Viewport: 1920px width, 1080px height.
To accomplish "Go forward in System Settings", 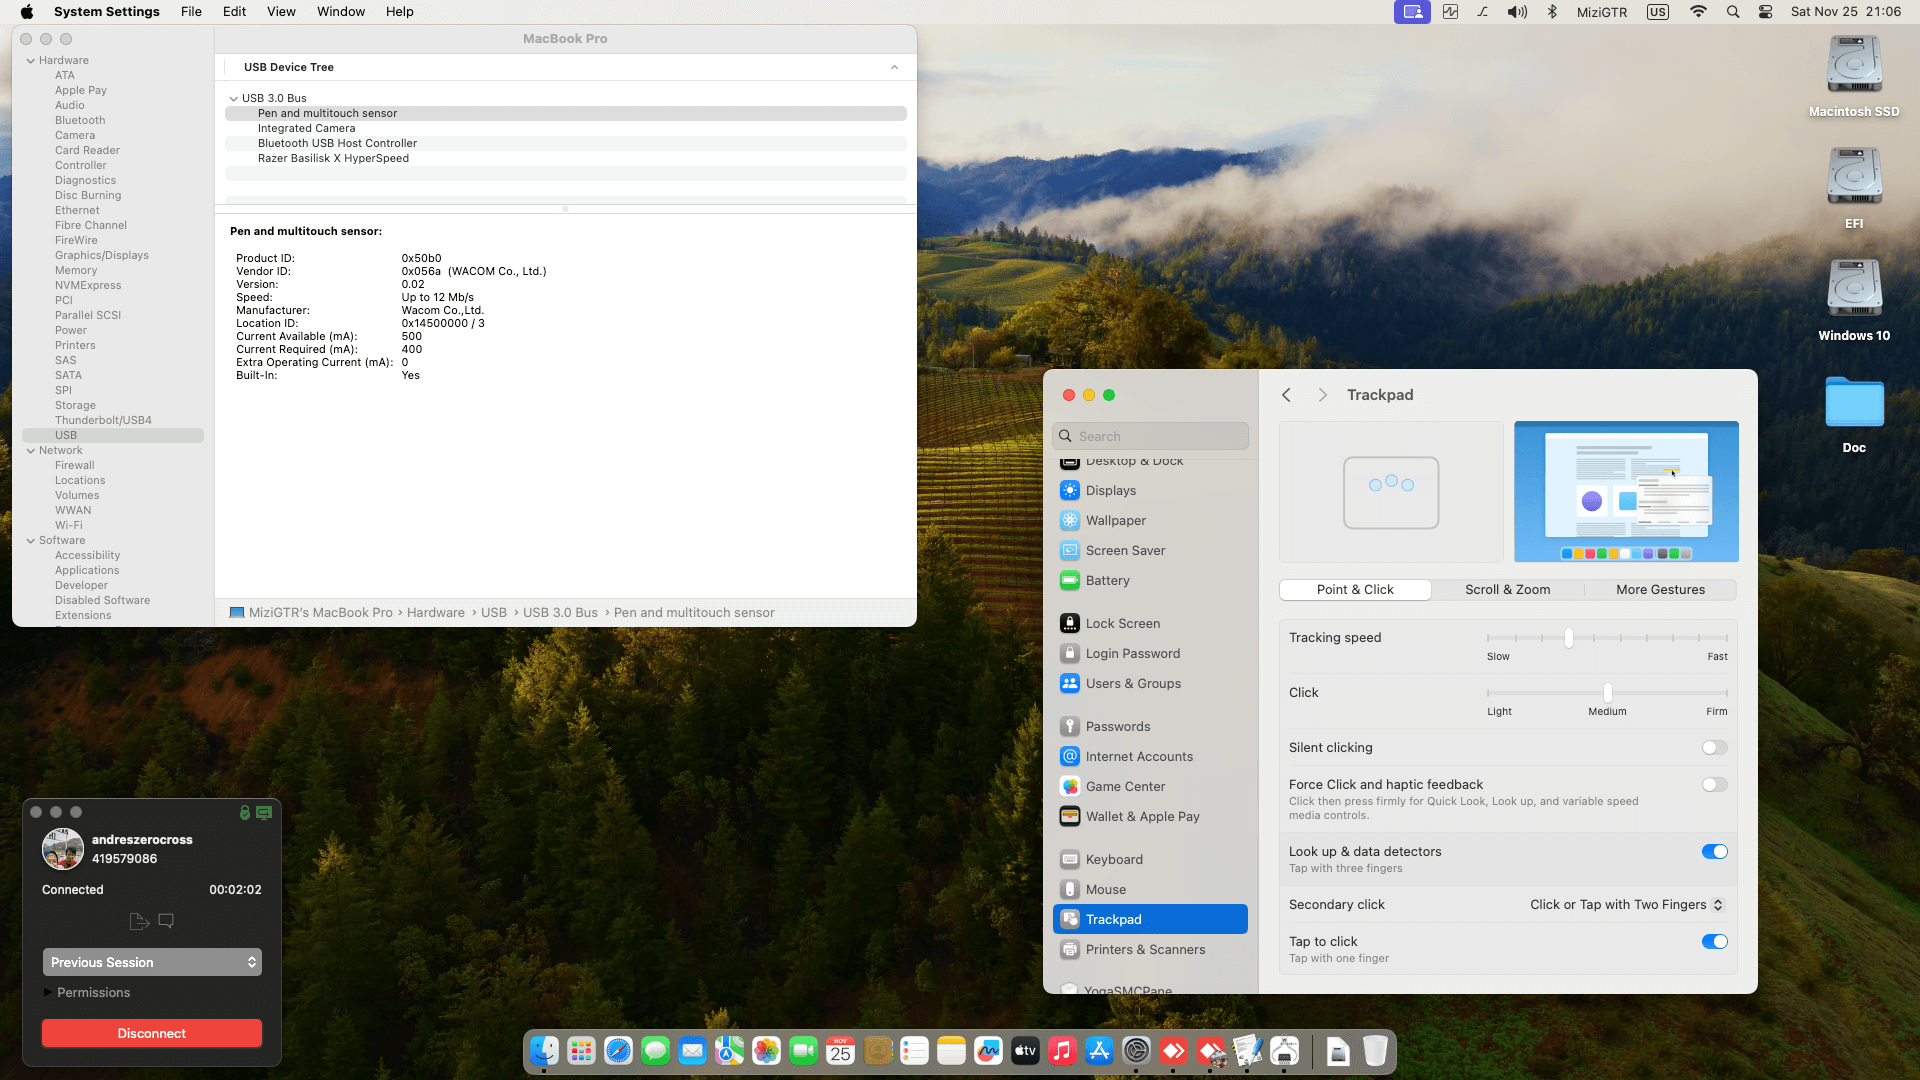I will point(1322,395).
